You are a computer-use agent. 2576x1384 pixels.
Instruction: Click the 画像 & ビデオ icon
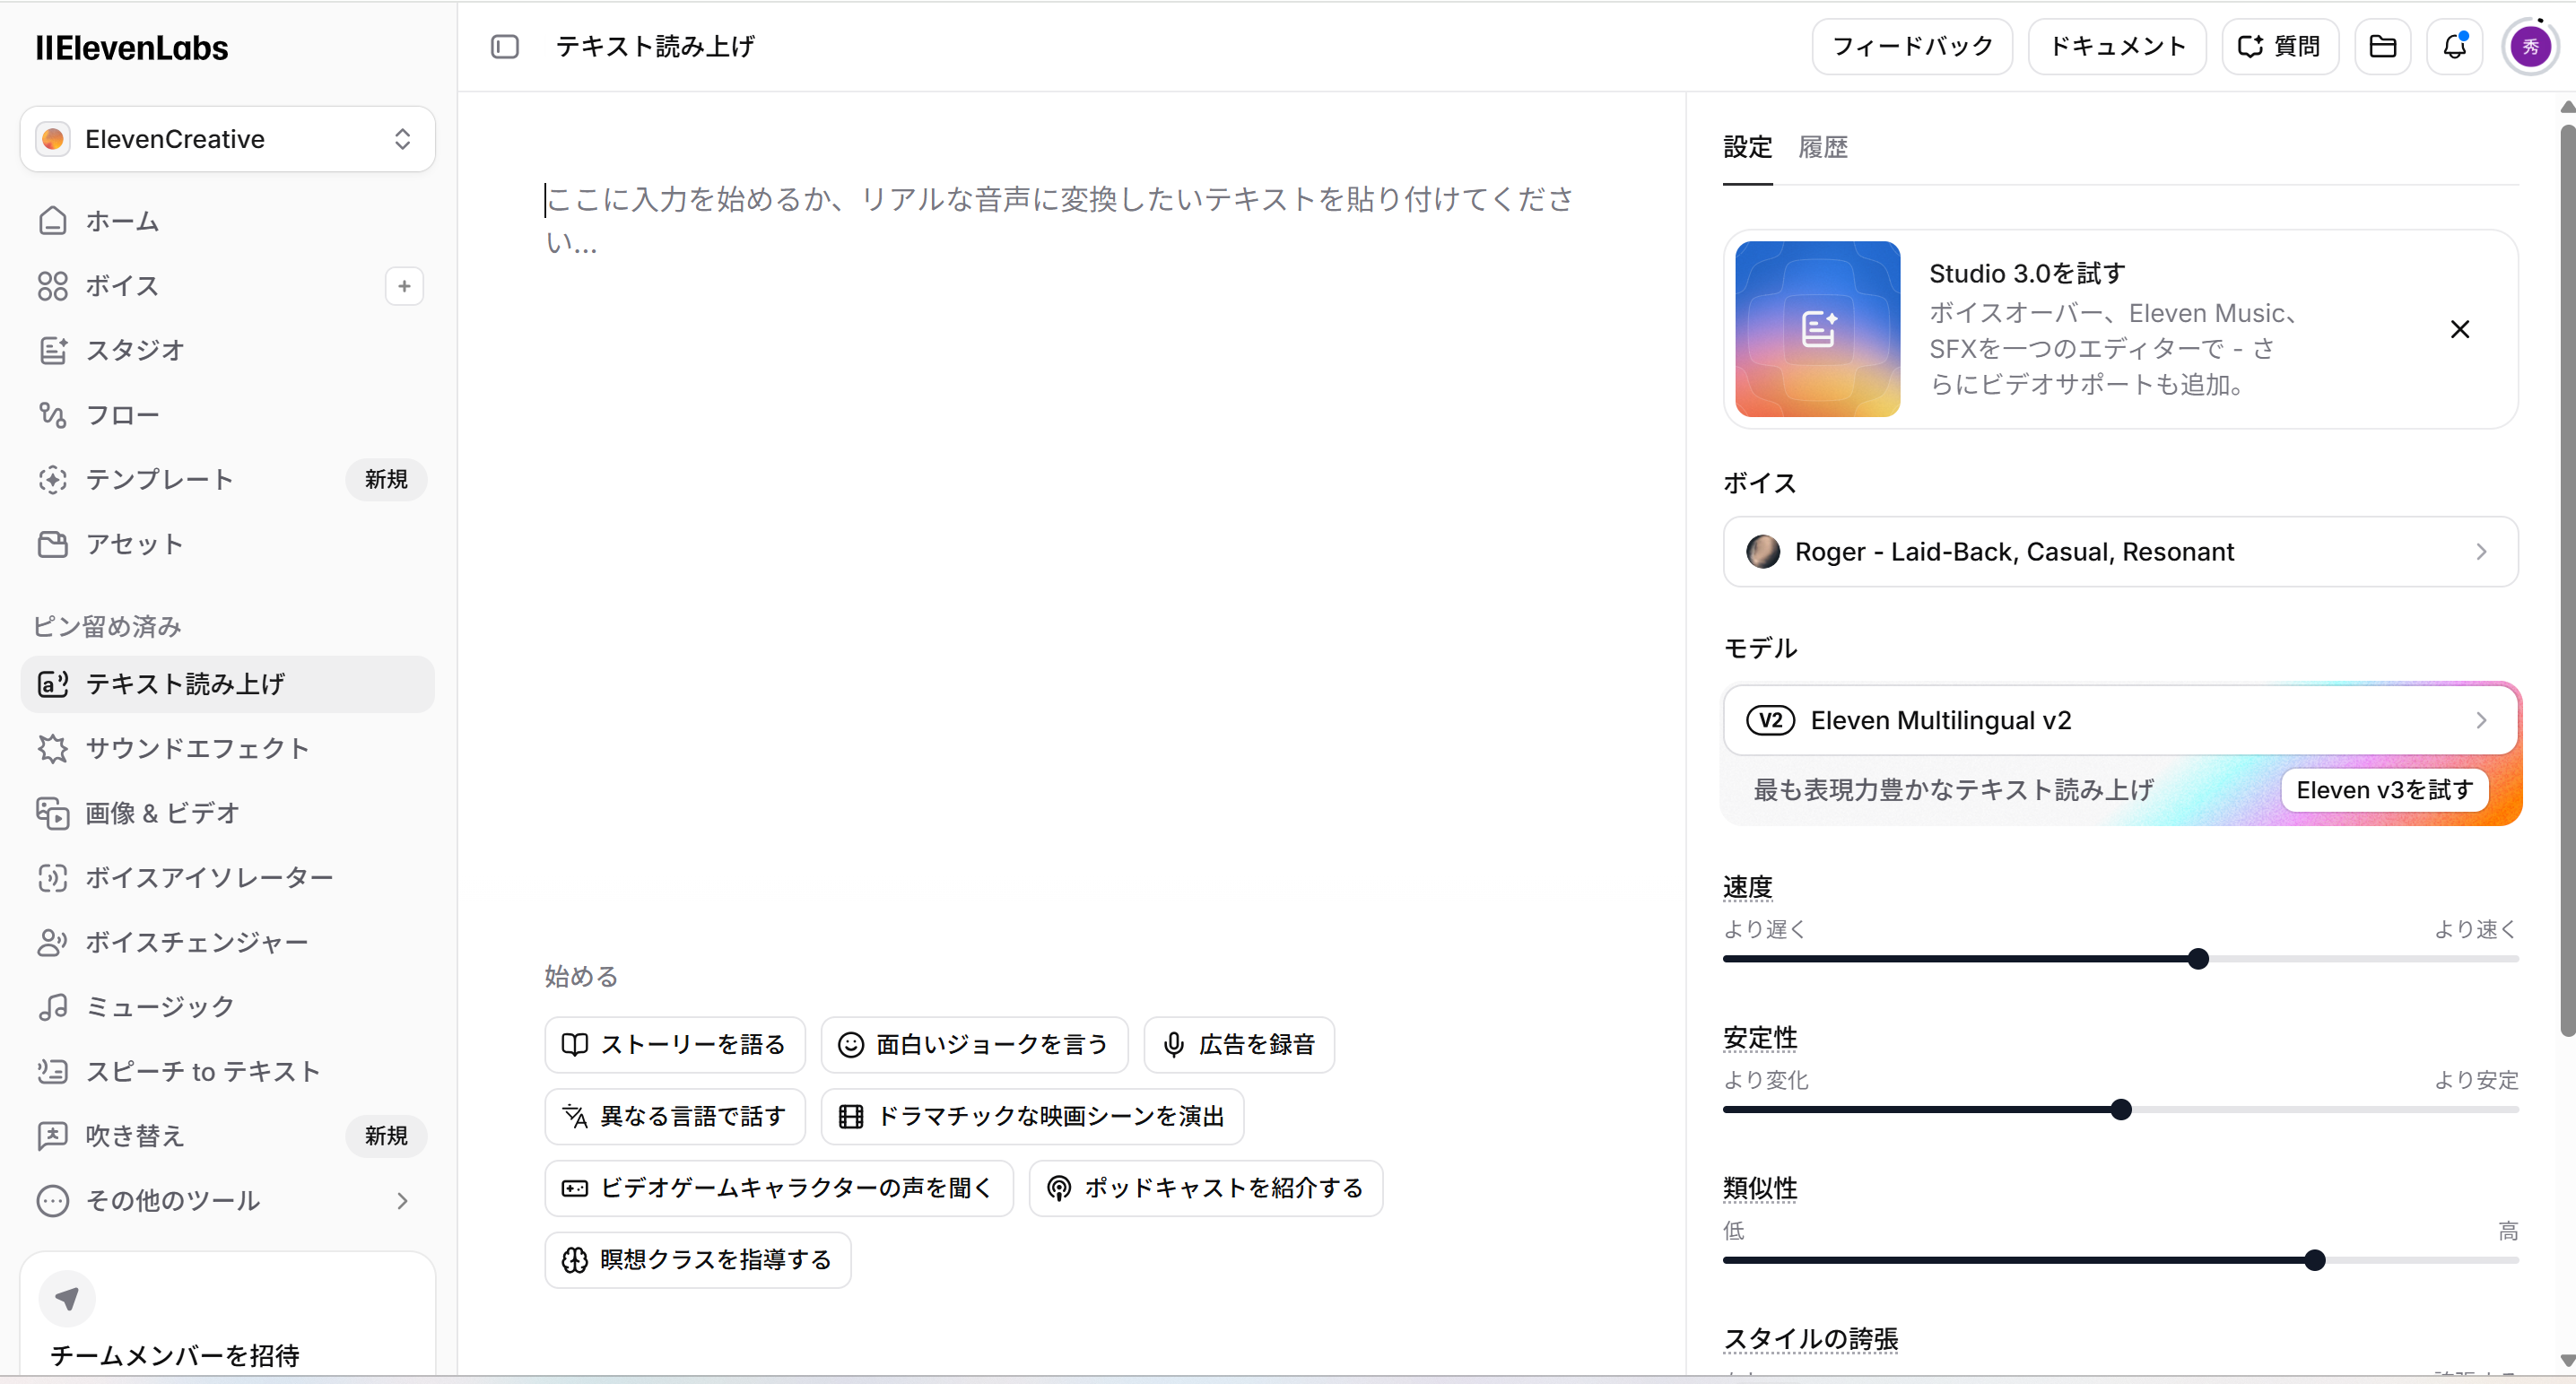[x=52, y=813]
